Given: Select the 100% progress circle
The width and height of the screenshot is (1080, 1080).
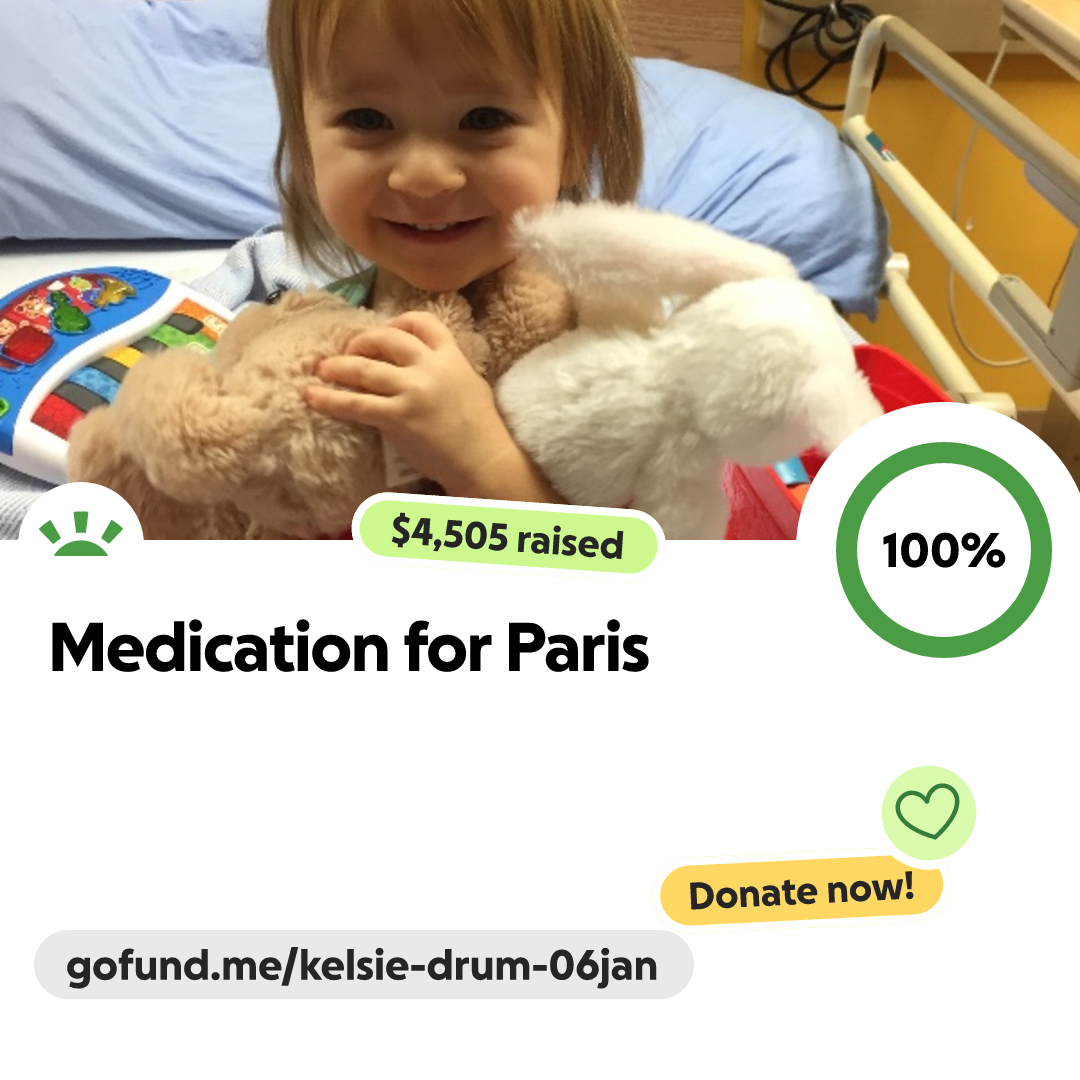Looking at the screenshot, I should (944, 550).
